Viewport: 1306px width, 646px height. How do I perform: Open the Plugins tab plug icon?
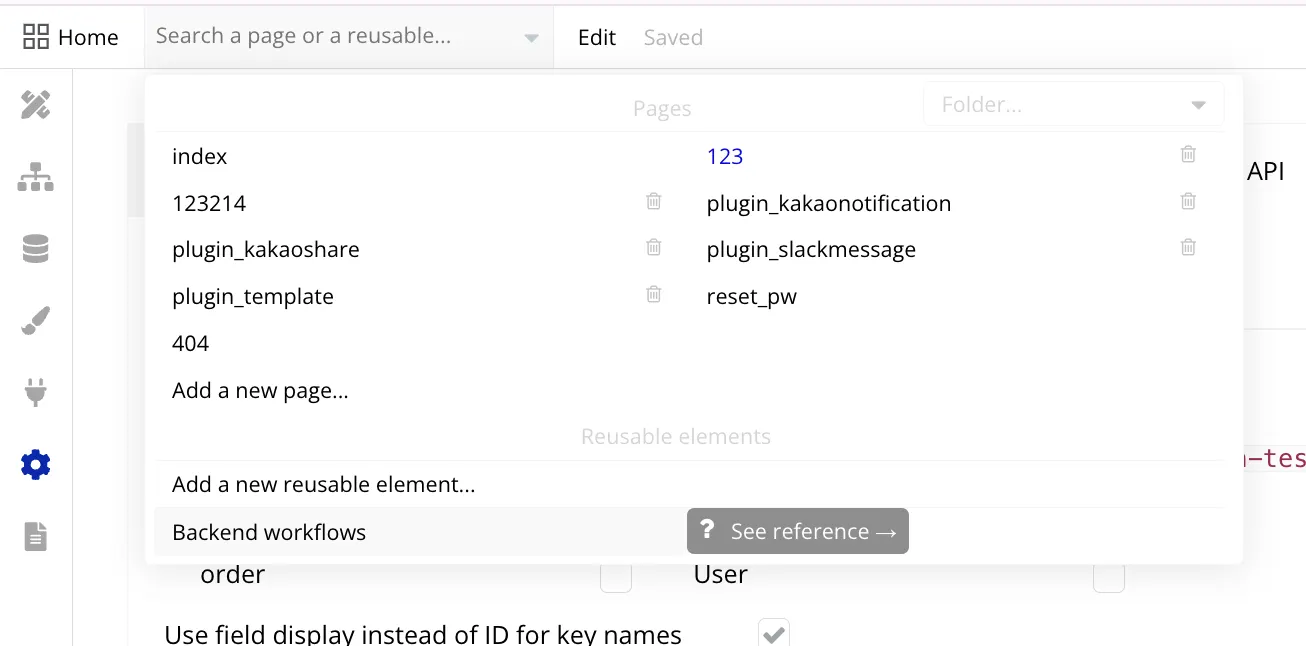click(36, 393)
